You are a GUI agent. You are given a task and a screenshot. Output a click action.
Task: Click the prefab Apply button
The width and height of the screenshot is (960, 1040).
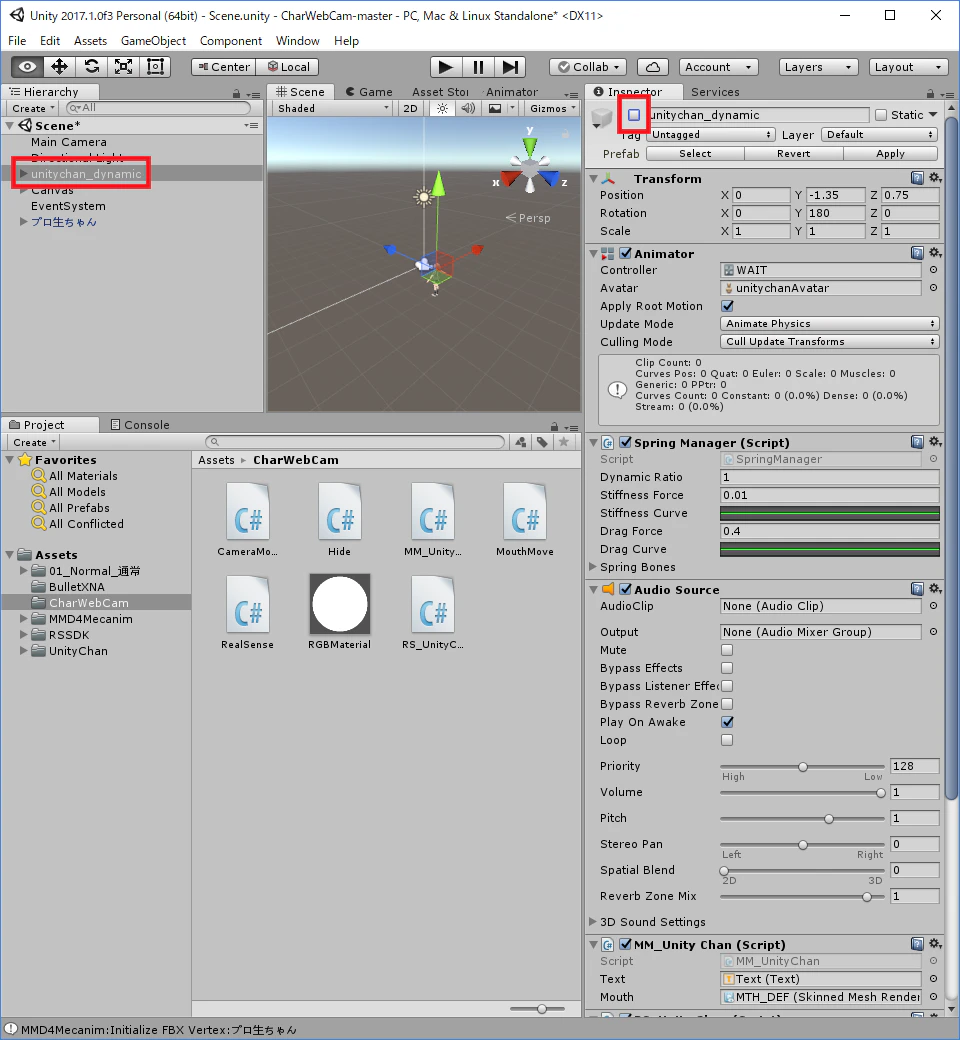coord(890,153)
